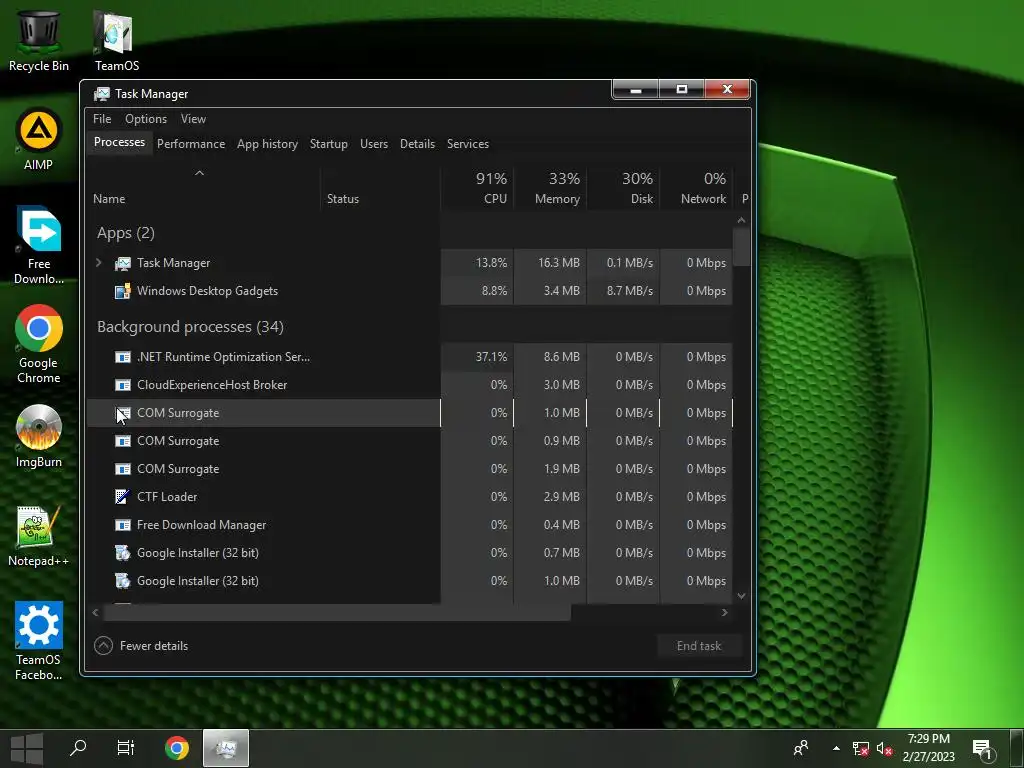The height and width of the screenshot is (768, 1024).
Task: Open the Recycle Bin desktop icon
Action: pyautogui.click(x=39, y=40)
